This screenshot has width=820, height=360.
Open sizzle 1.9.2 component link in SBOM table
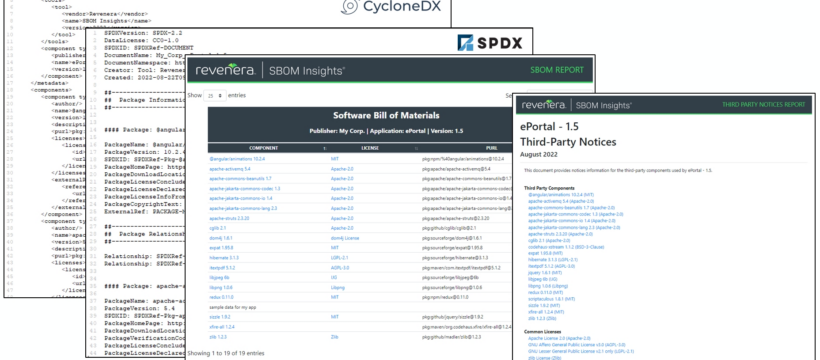tap(220, 317)
